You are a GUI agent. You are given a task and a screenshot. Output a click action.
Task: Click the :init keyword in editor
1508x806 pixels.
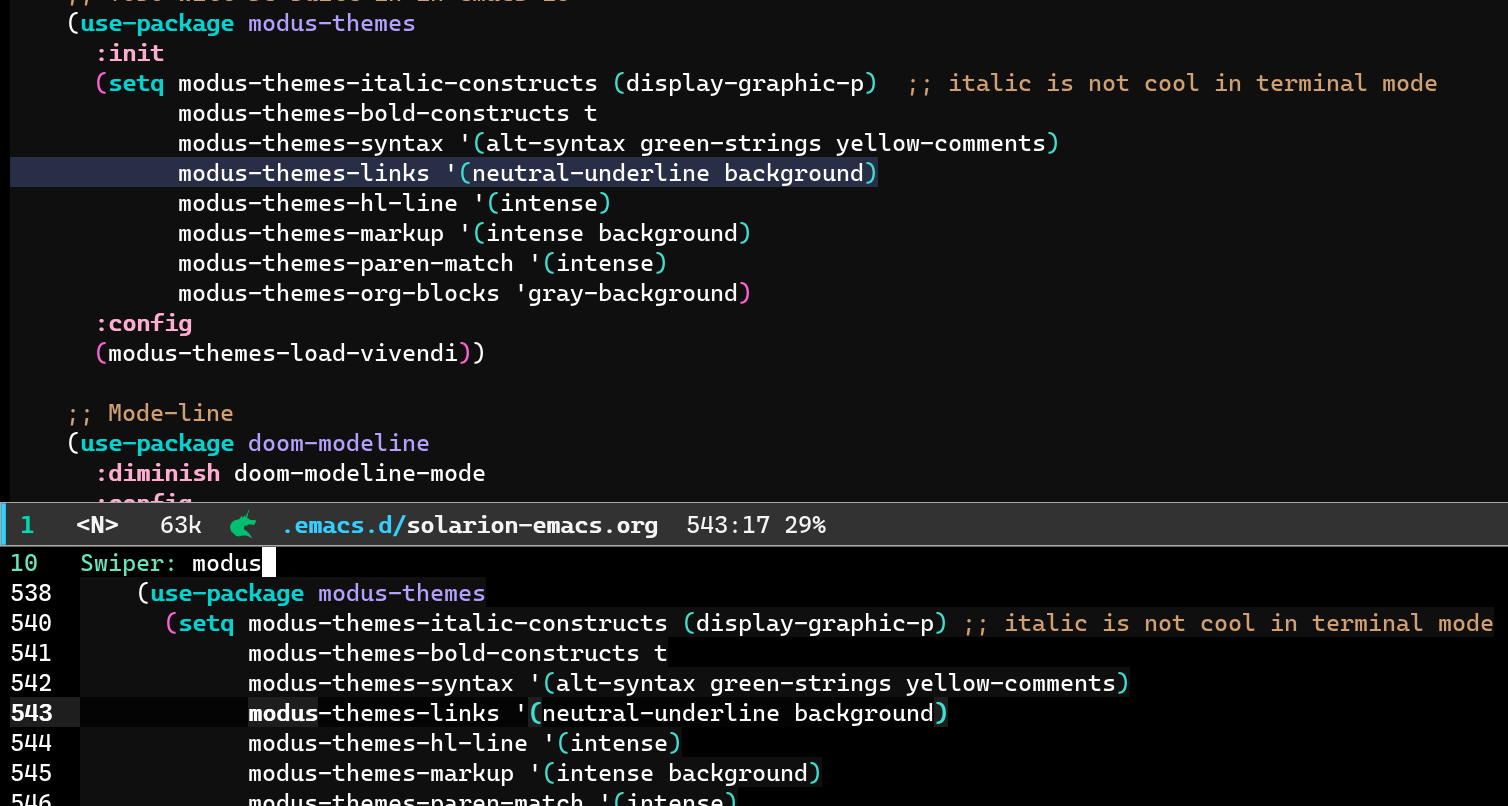point(130,53)
